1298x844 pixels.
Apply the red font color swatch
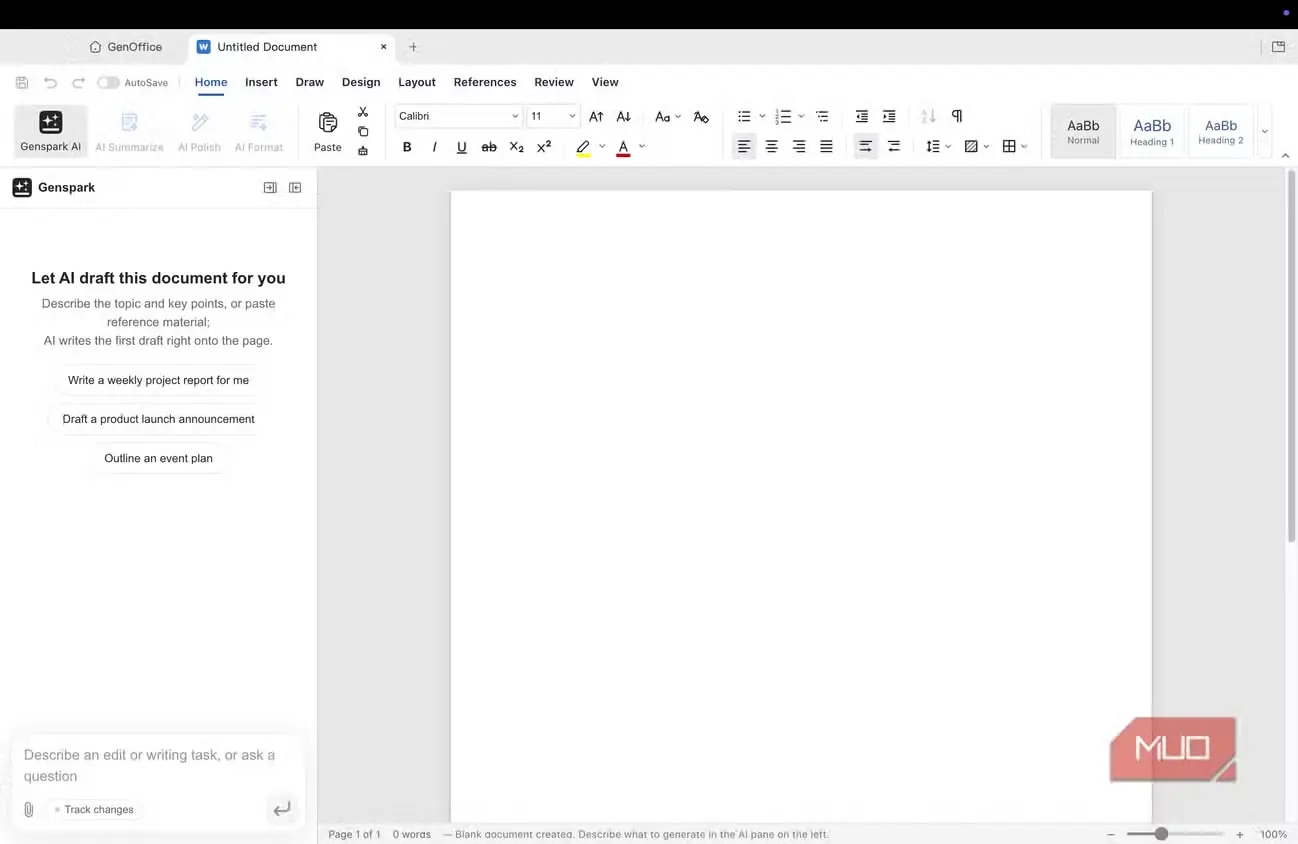point(623,147)
